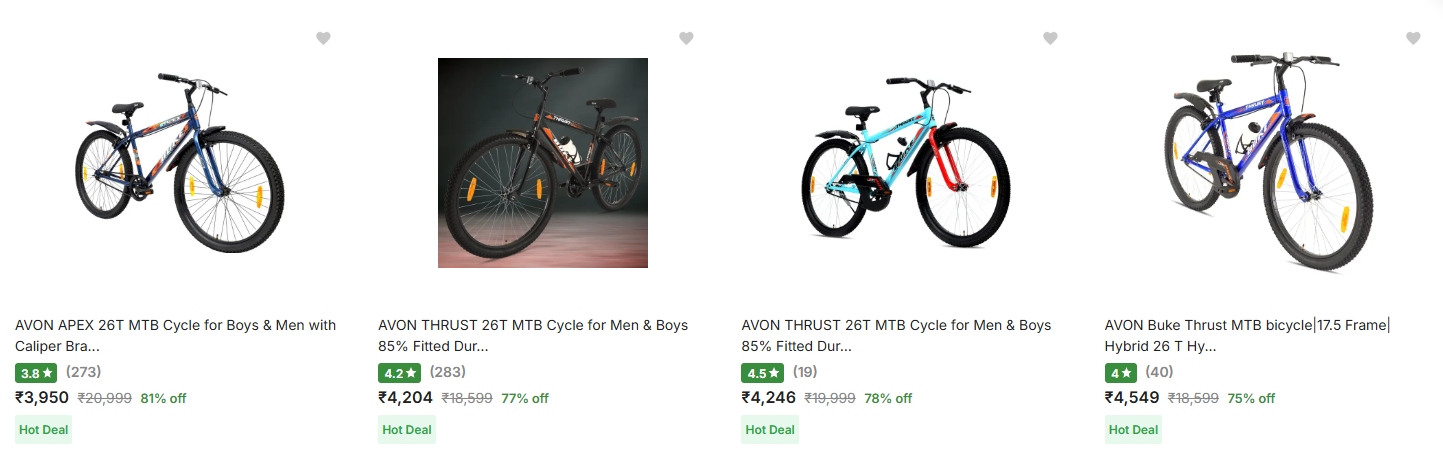This screenshot has height=467, width=1443.
Task: Open the (283) reviews count
Action: point(447,372)
